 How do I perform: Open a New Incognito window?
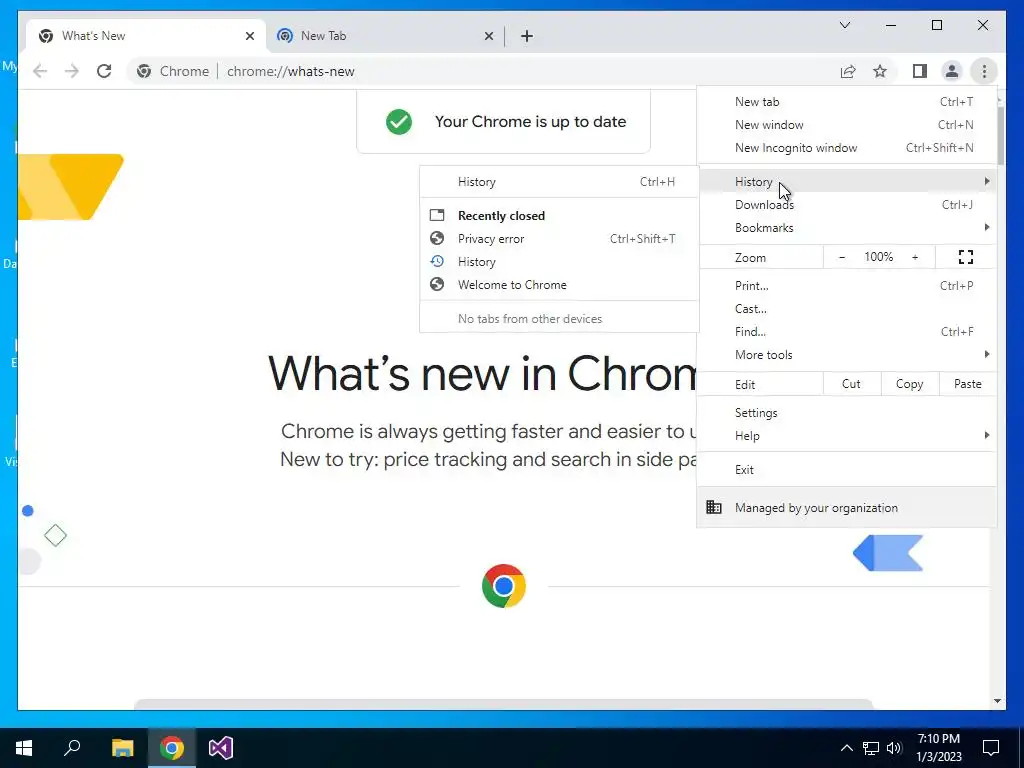click(847, 148)
